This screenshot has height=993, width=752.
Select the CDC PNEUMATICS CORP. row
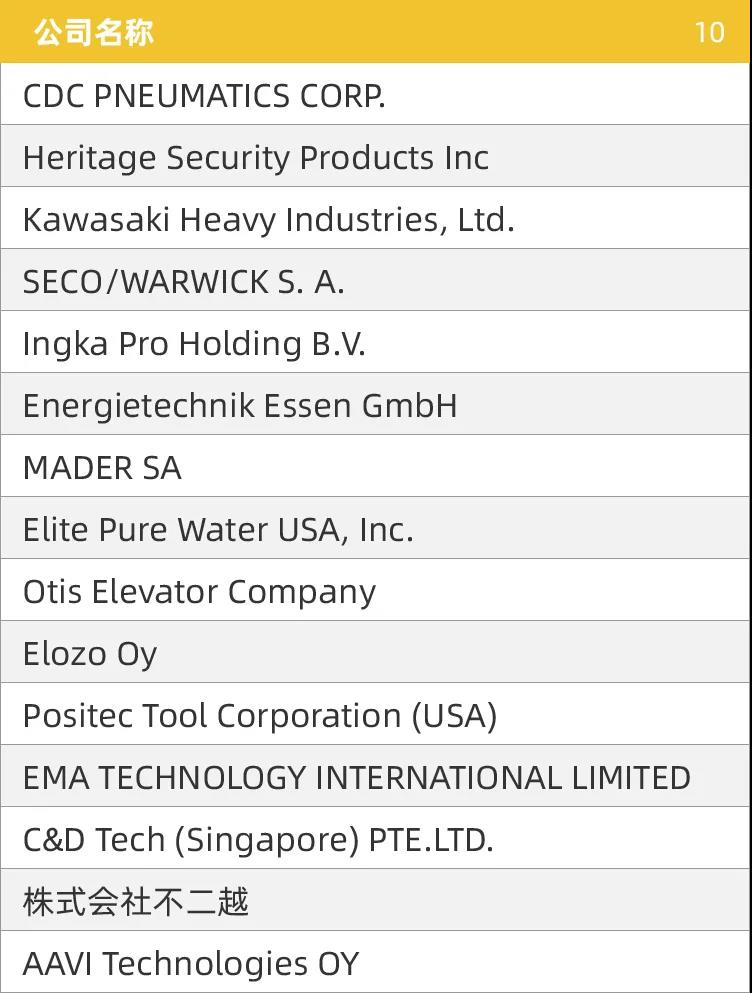(x=376, y=94)
